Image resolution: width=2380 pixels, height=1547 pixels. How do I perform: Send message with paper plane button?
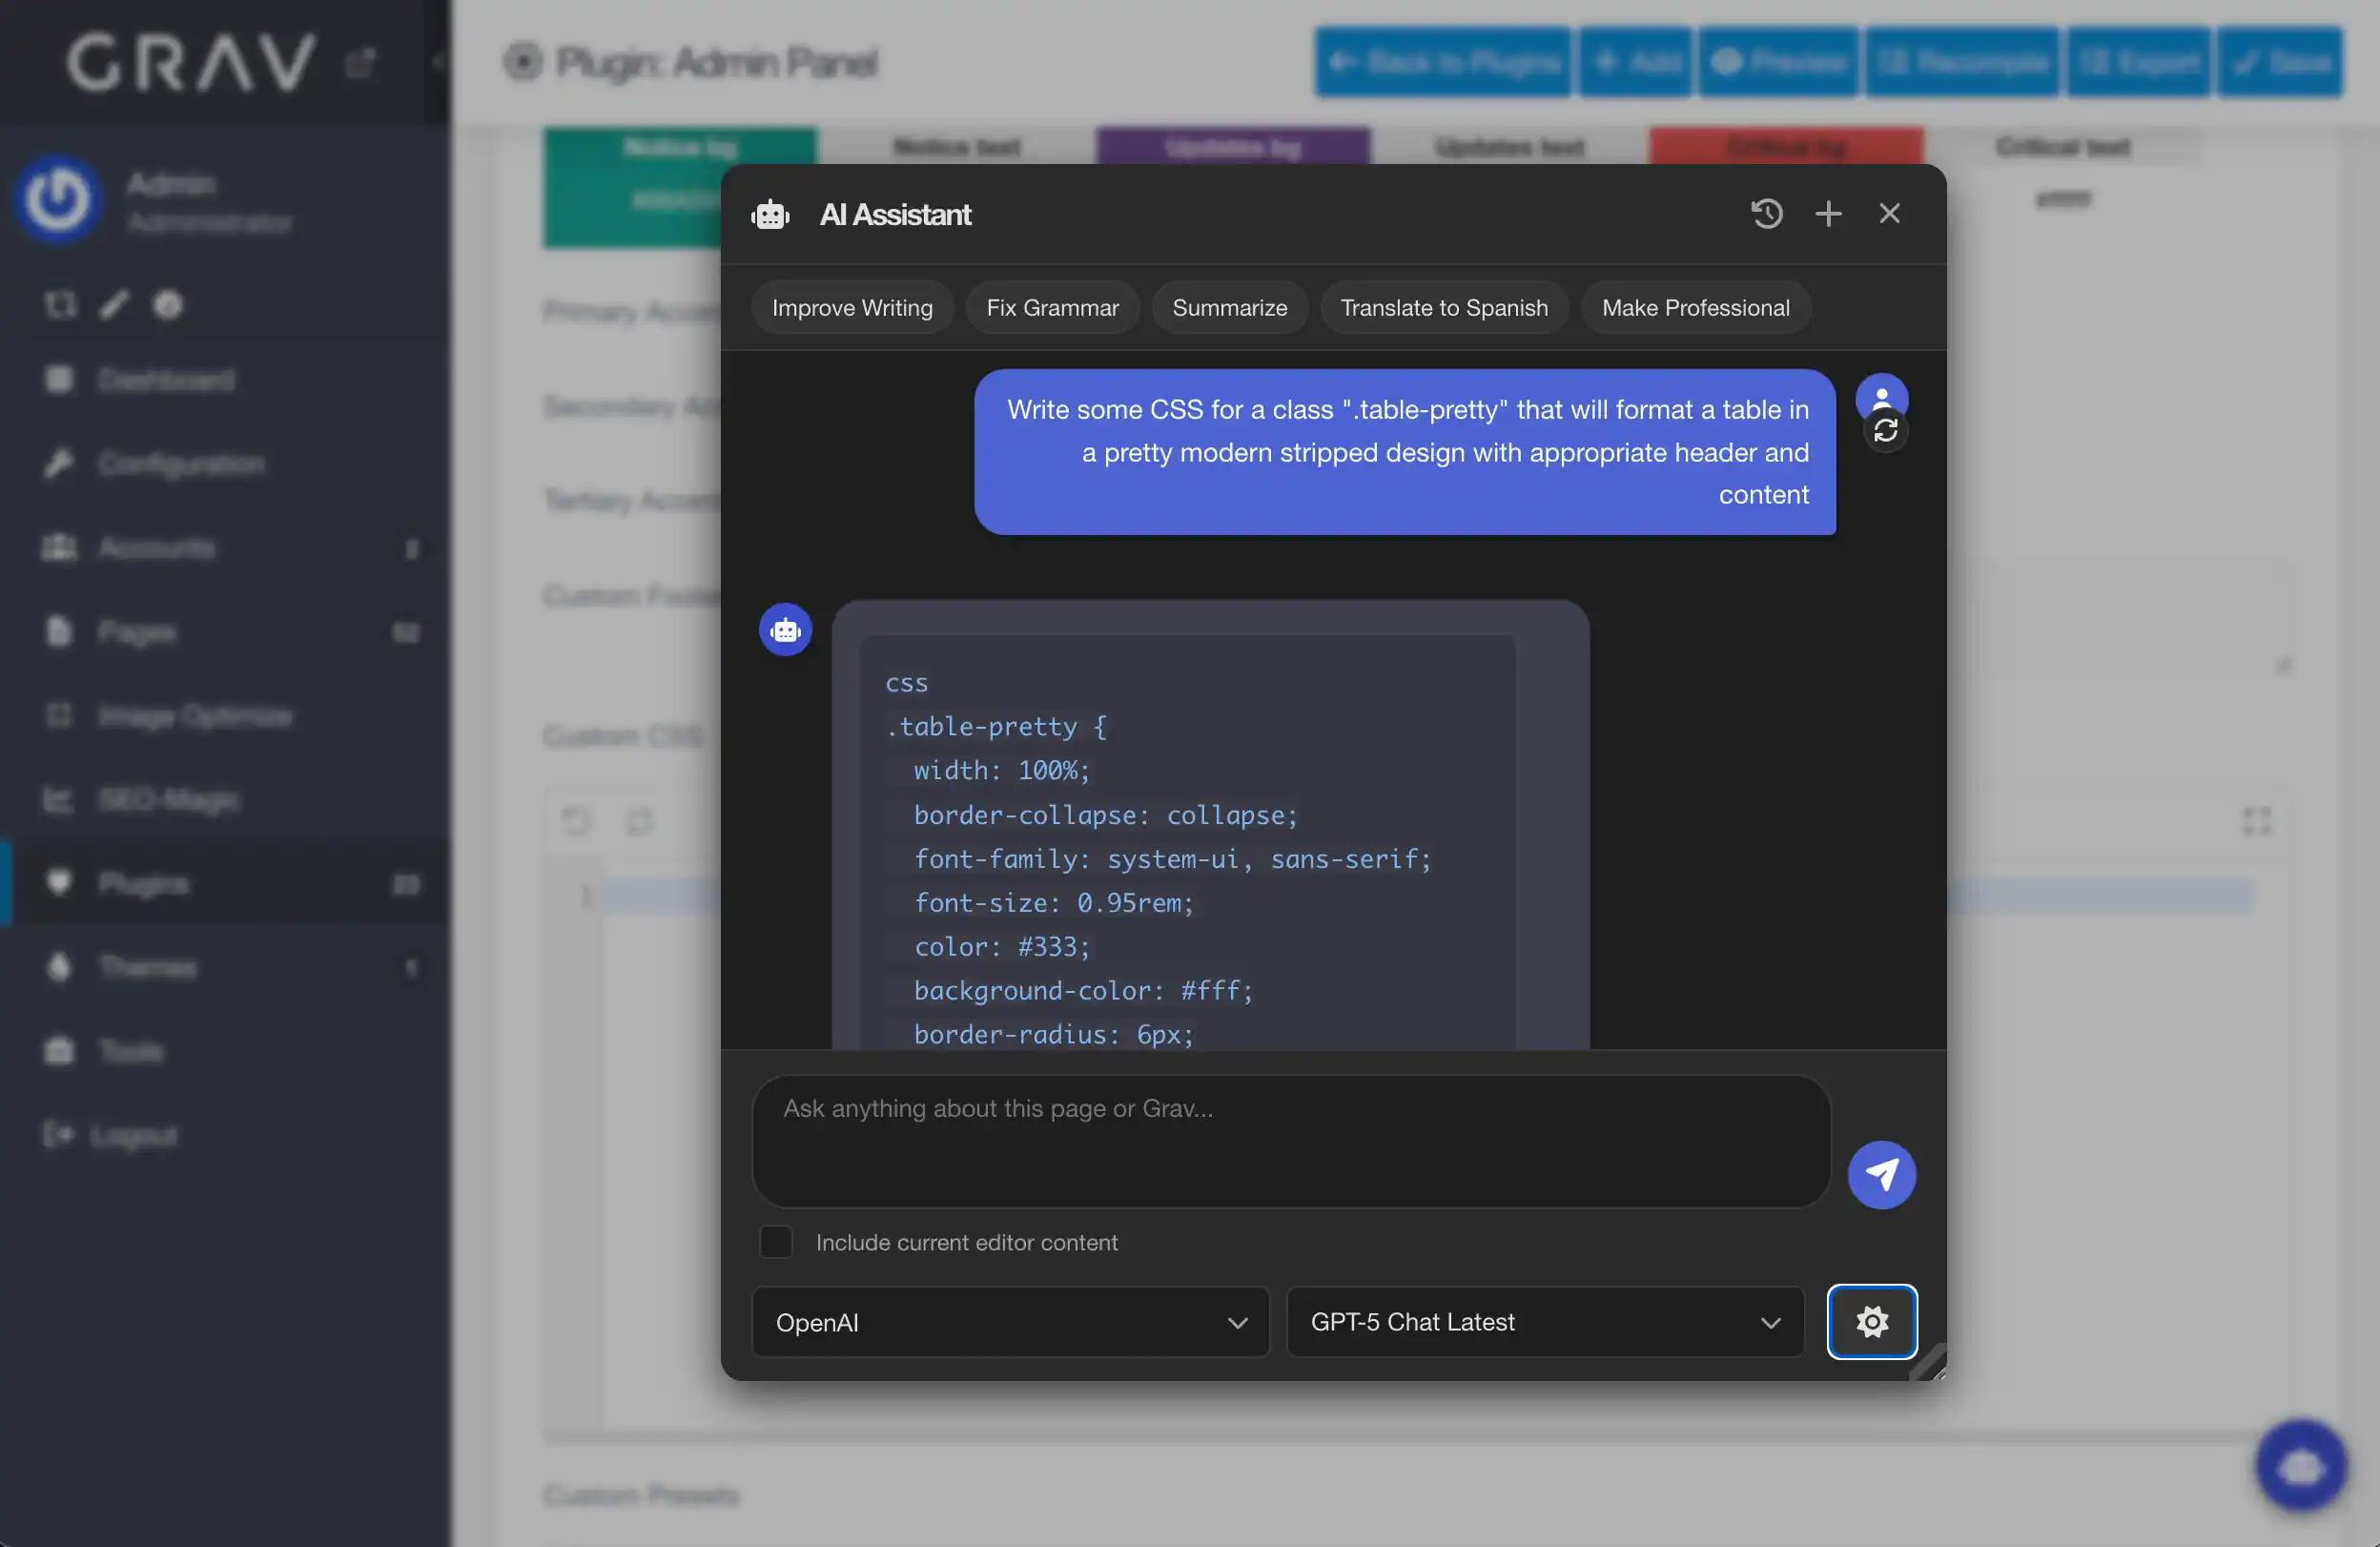(x=1881, y=1174)
